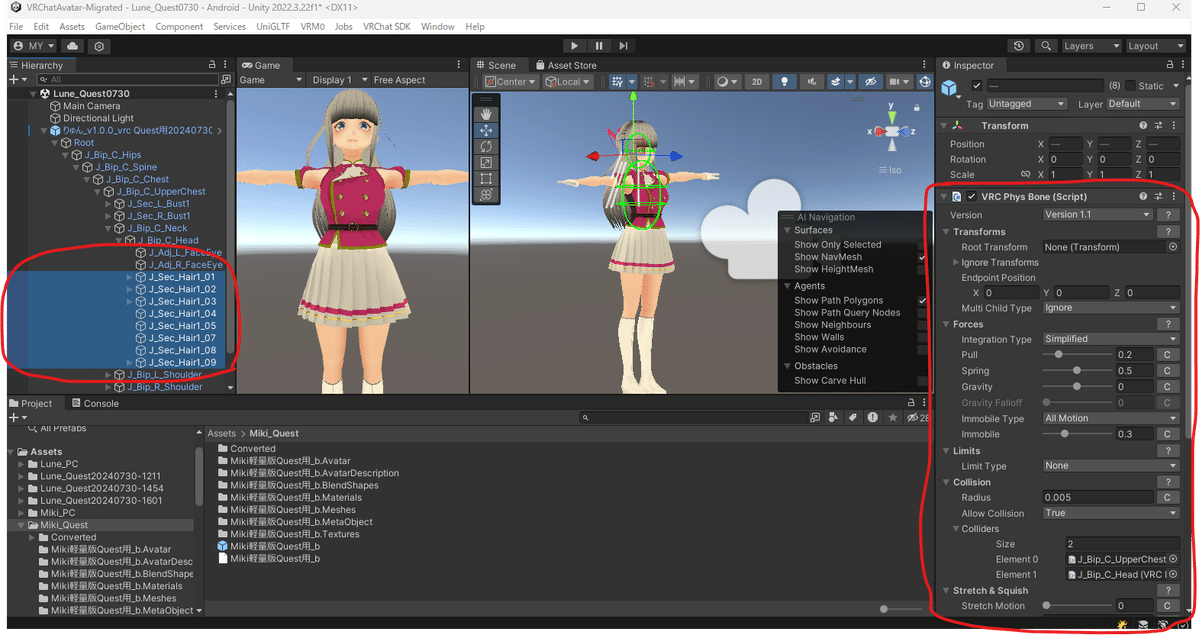Lock the Hierarchy panel padlock
This screenshot has width=1200, height=635.
[x=211, y=65]
